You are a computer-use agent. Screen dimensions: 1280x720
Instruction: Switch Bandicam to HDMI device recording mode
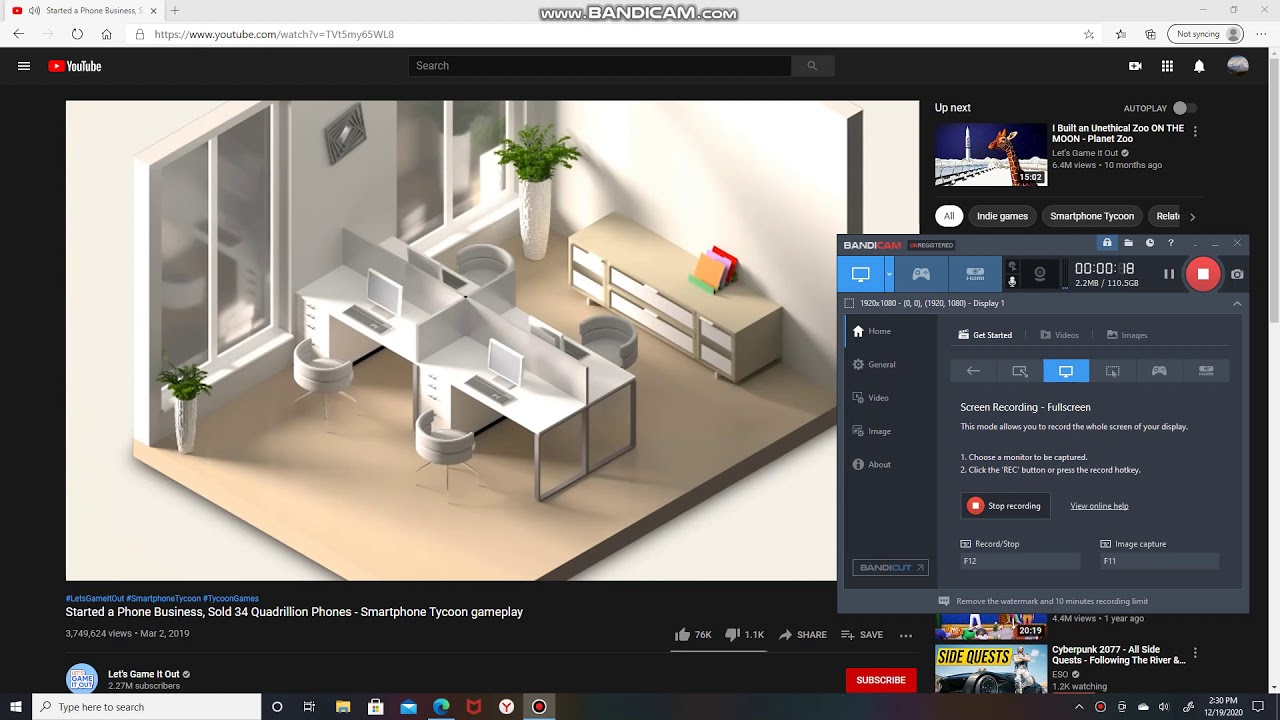click(x=975, y=274)
